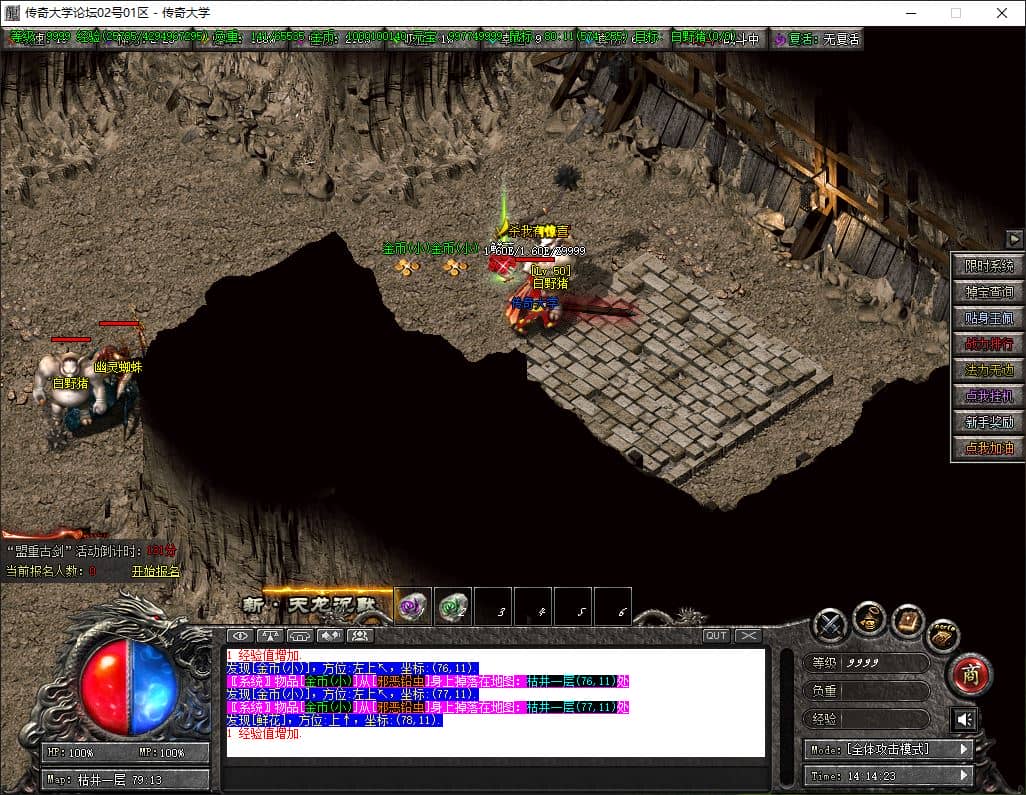Open the 限时系统 side menu

tap(988, 266)
